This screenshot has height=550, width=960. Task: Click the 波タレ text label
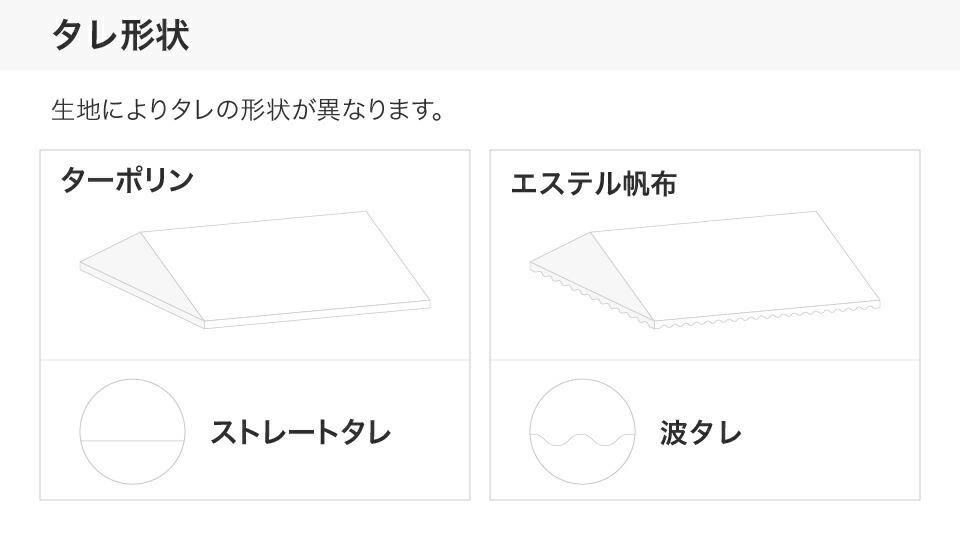[701, 432]
